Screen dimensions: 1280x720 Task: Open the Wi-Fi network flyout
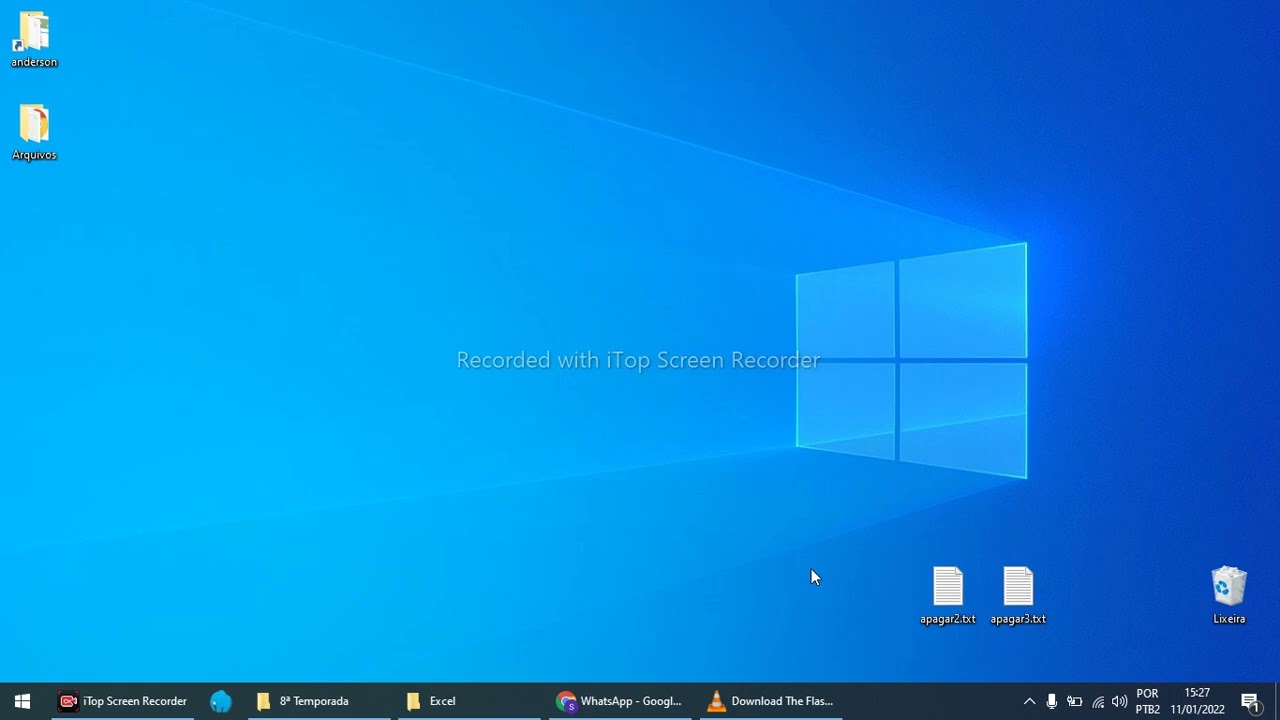[1098, 701]
